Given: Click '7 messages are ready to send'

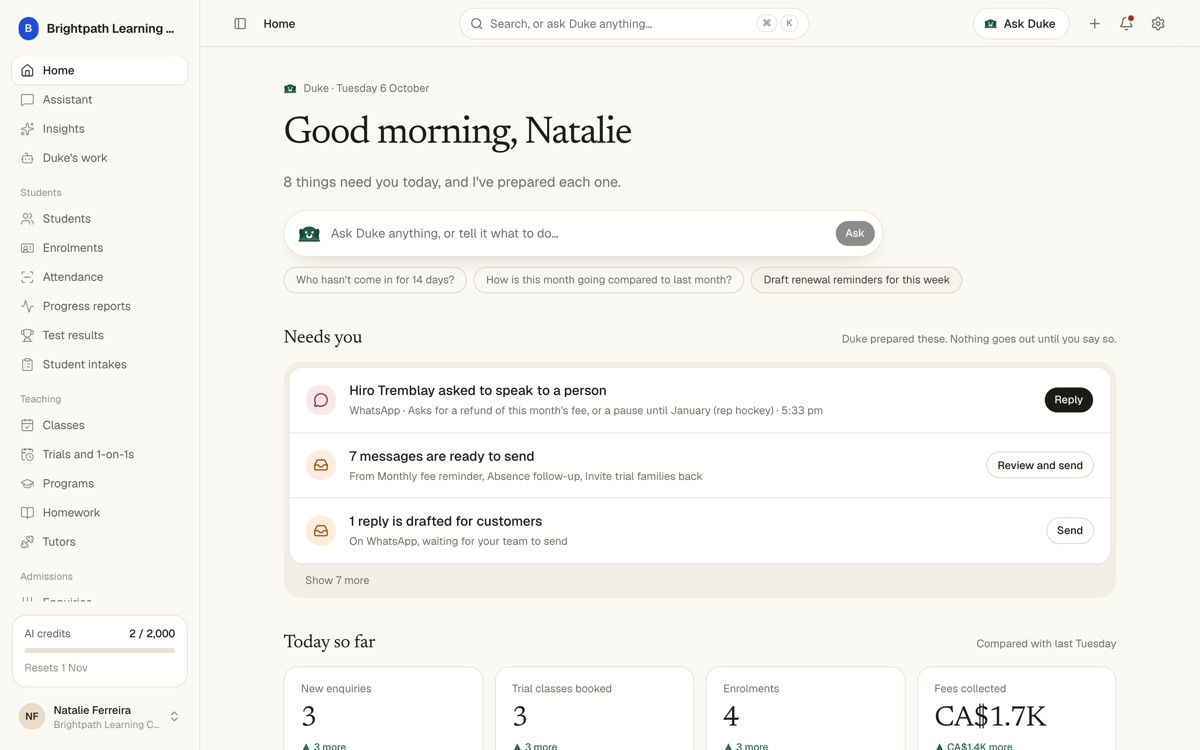Looking at the screenshot, I should click(442, 456).
